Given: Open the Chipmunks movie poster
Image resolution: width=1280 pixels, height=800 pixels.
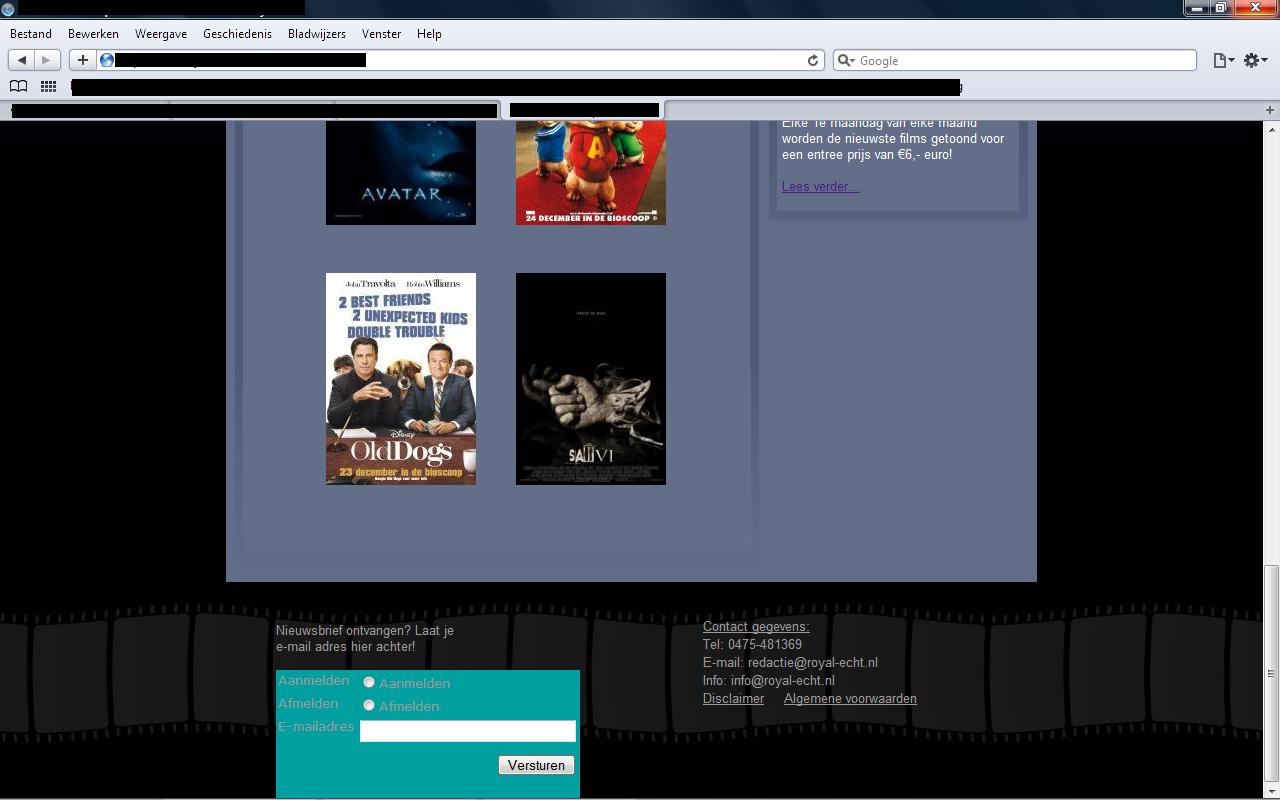Looking at the screenshot, I should click(x=591, y=172).
